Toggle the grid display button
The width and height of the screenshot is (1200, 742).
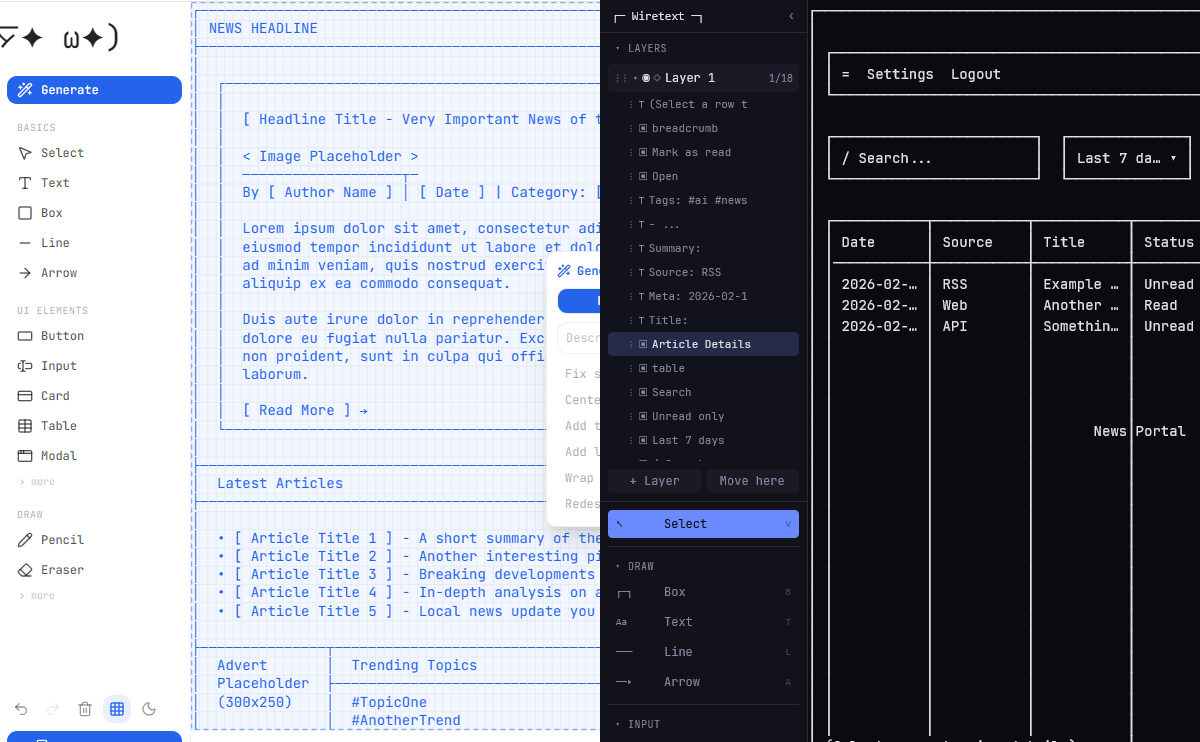(x=117, y=709)
